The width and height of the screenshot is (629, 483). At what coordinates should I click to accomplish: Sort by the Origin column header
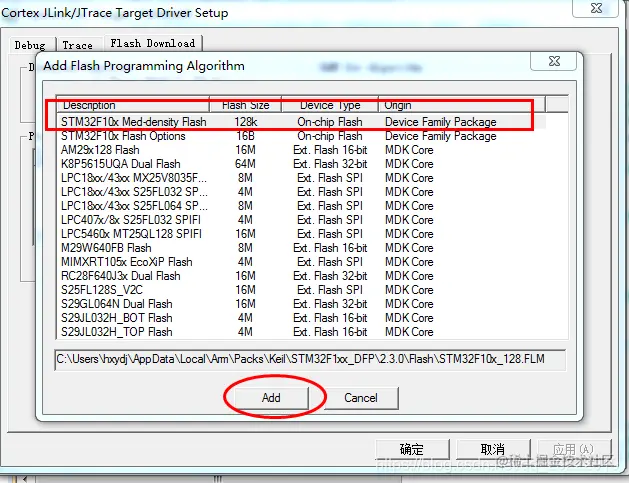(462, 105)
